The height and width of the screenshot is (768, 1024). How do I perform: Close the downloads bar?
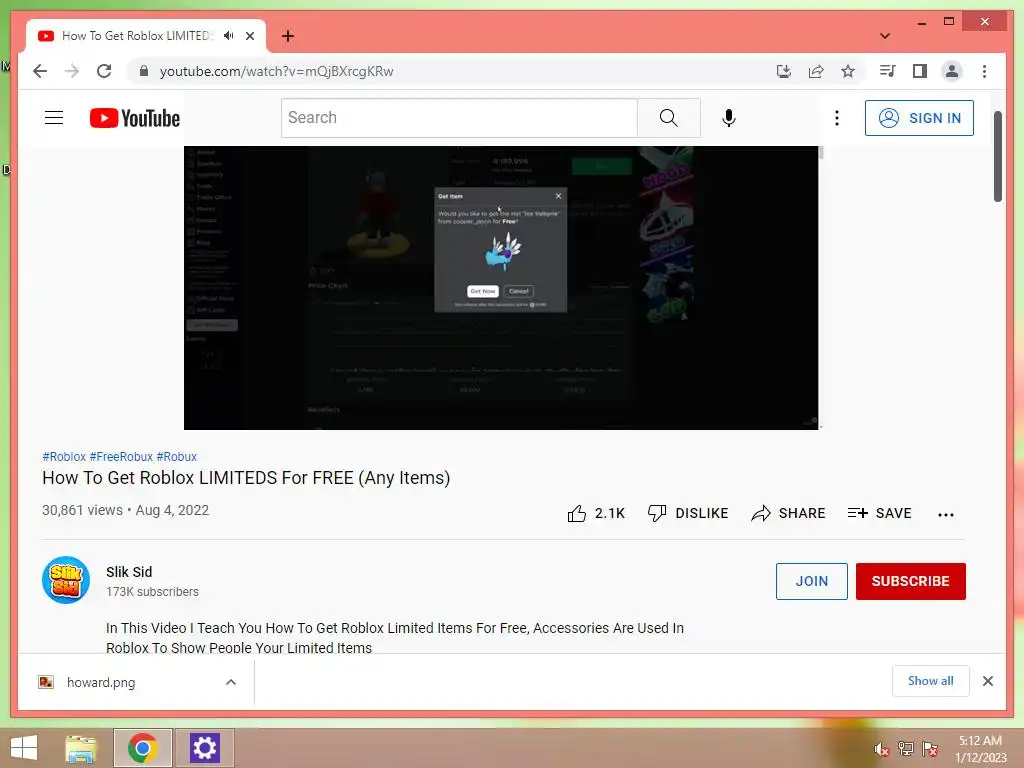987,681
